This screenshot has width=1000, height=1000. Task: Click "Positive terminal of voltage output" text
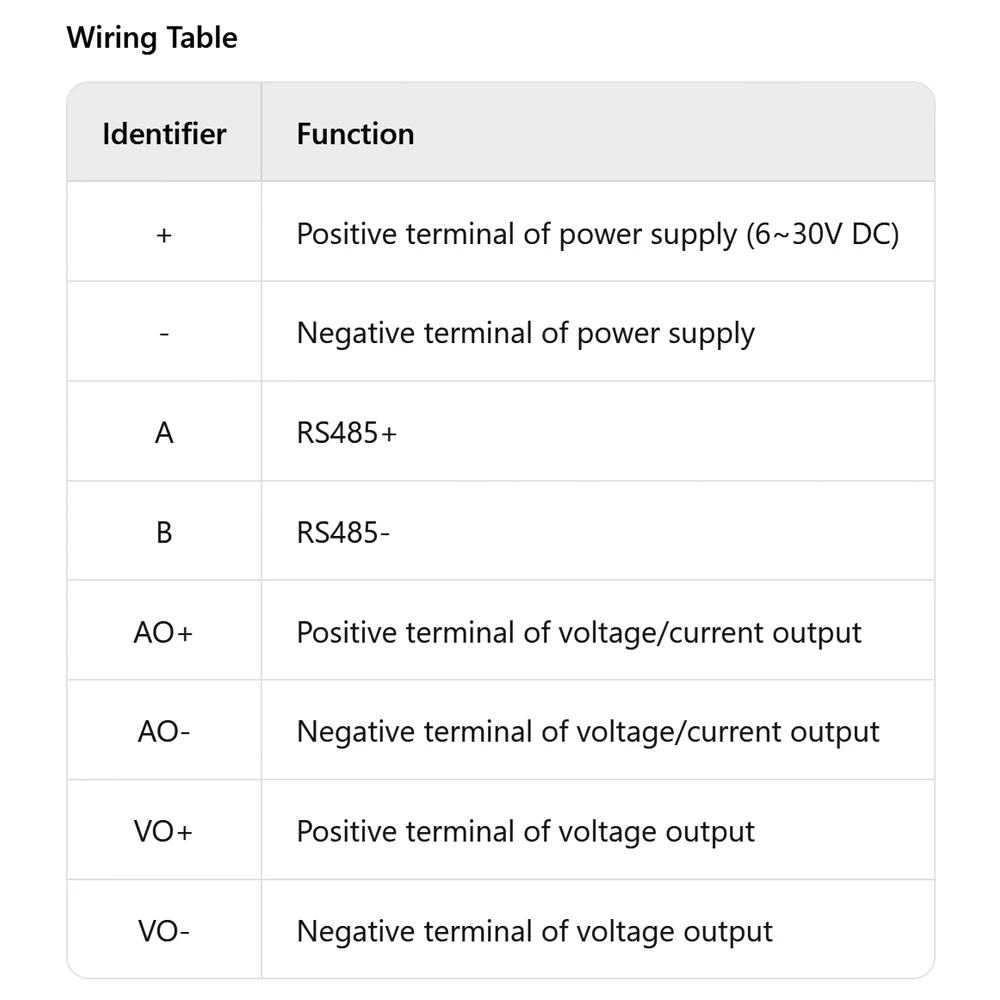(525, 832)
